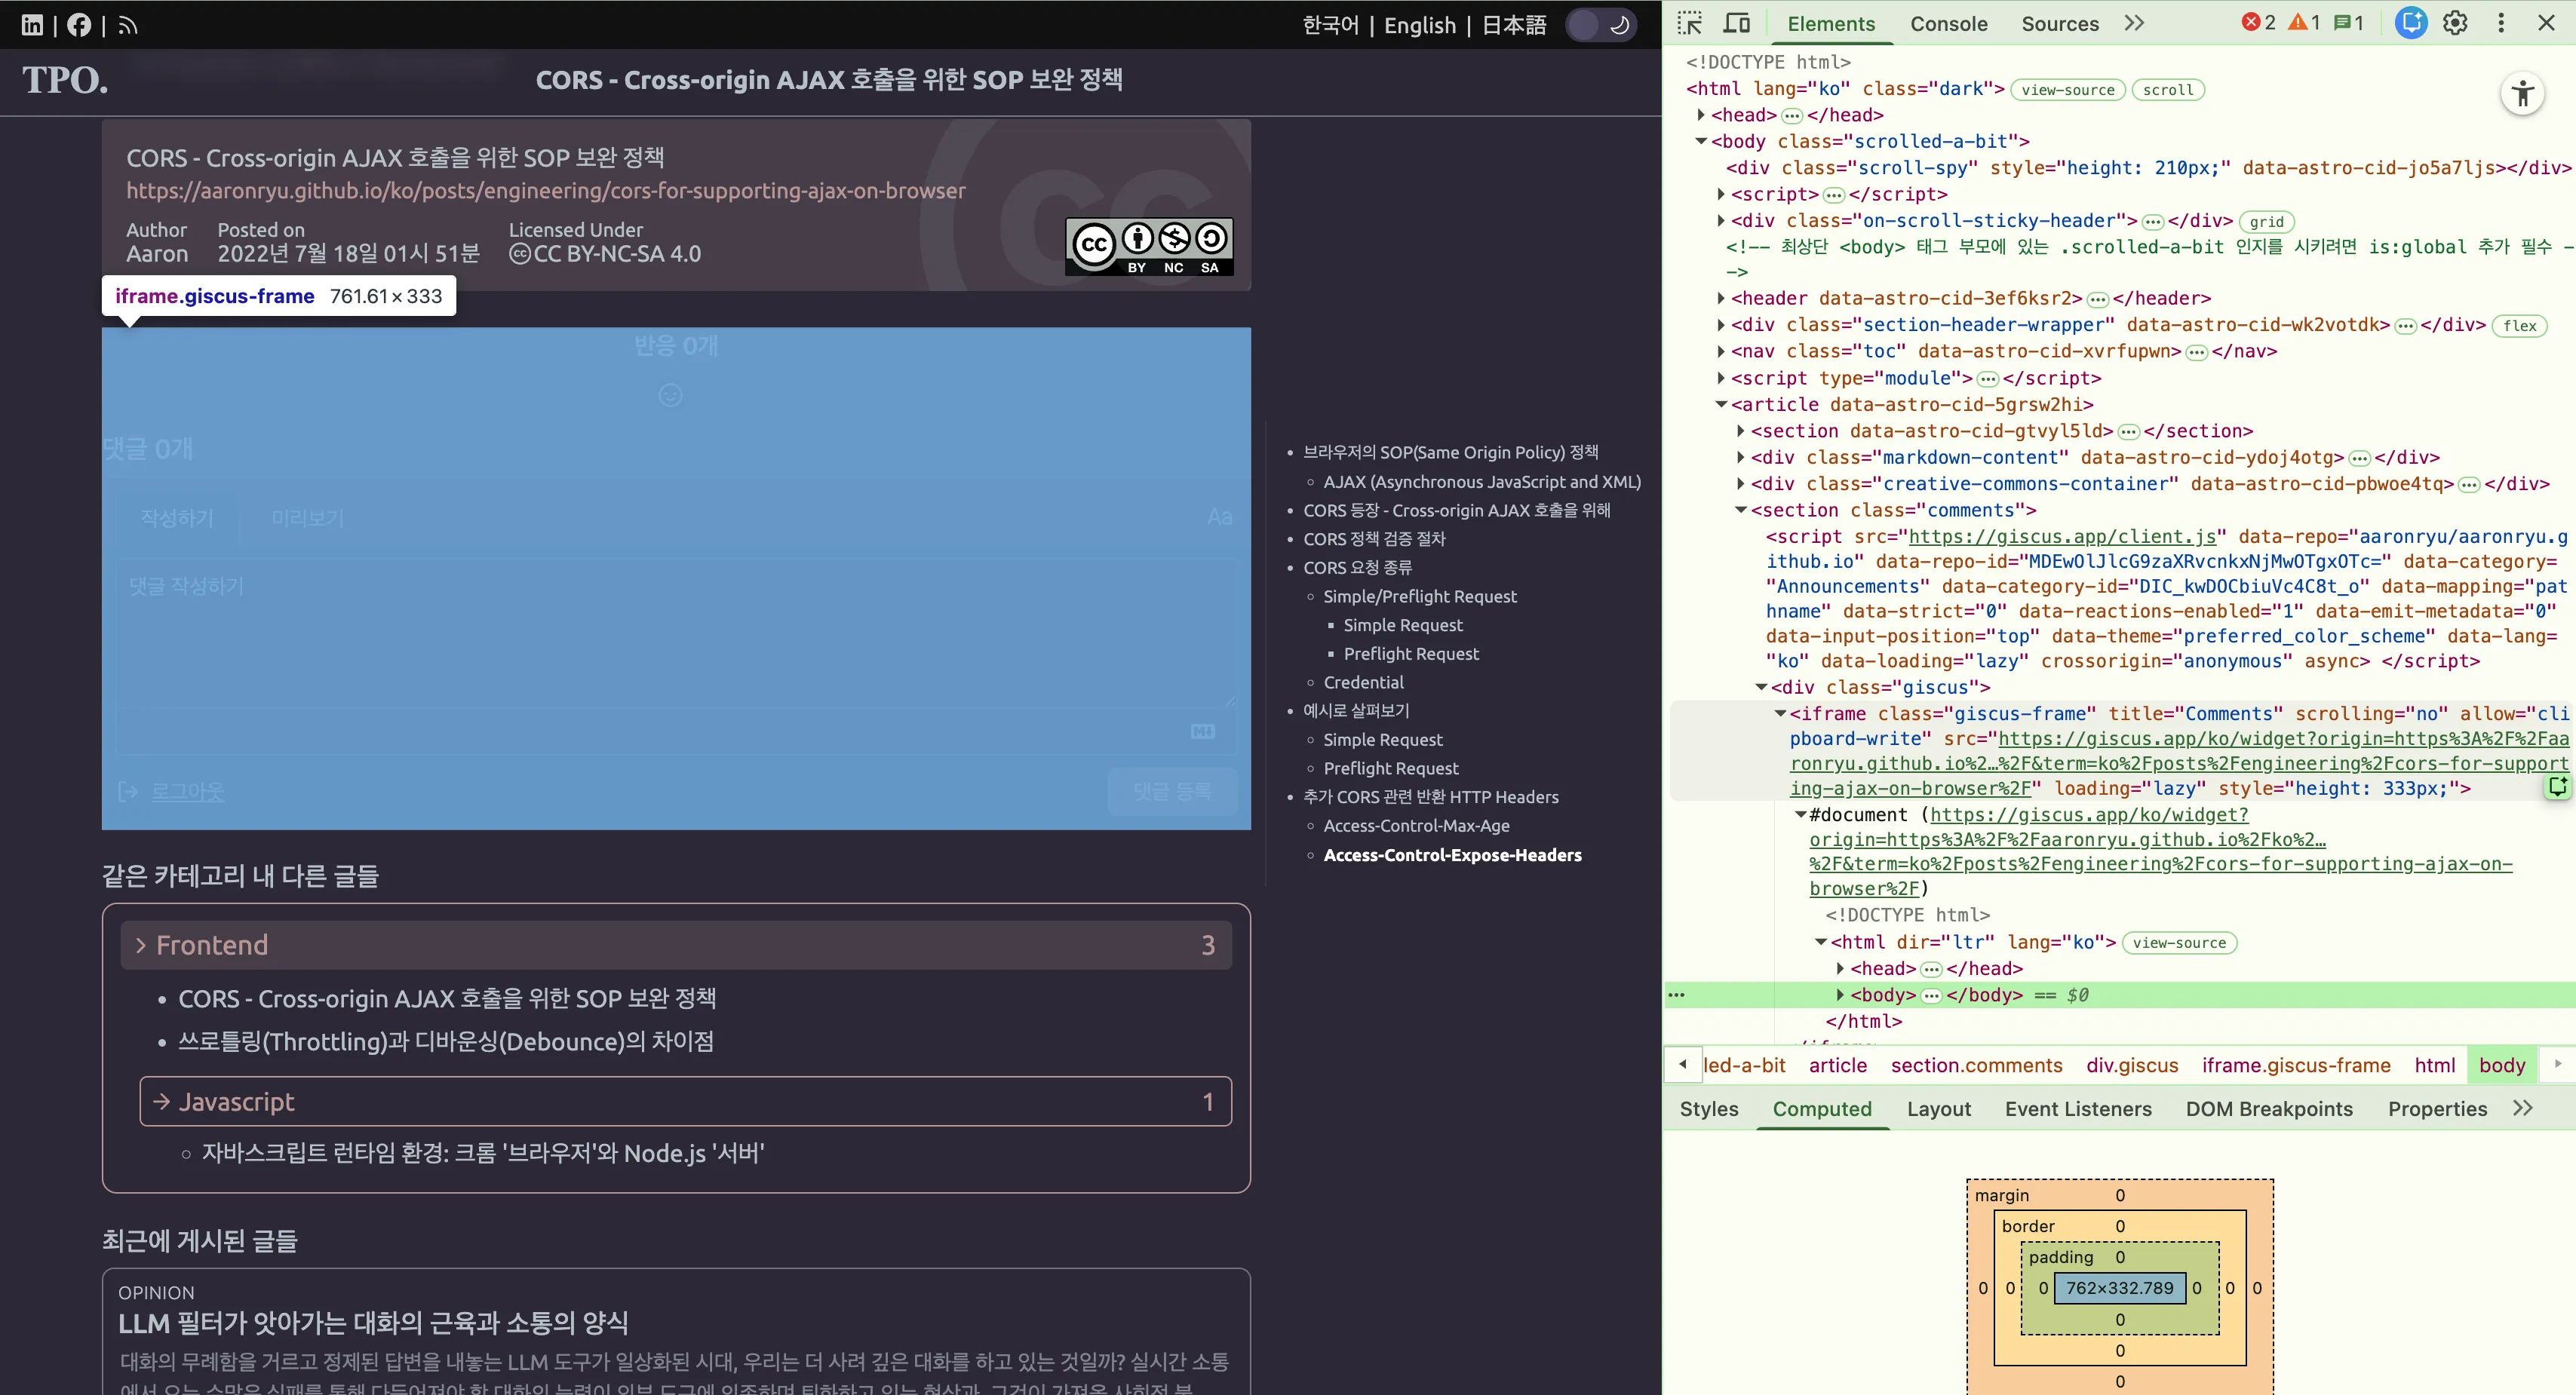Open the Throttling과 Debounce post link
Viewport: 2576px width, 1395px height.
click(446, 1042)
